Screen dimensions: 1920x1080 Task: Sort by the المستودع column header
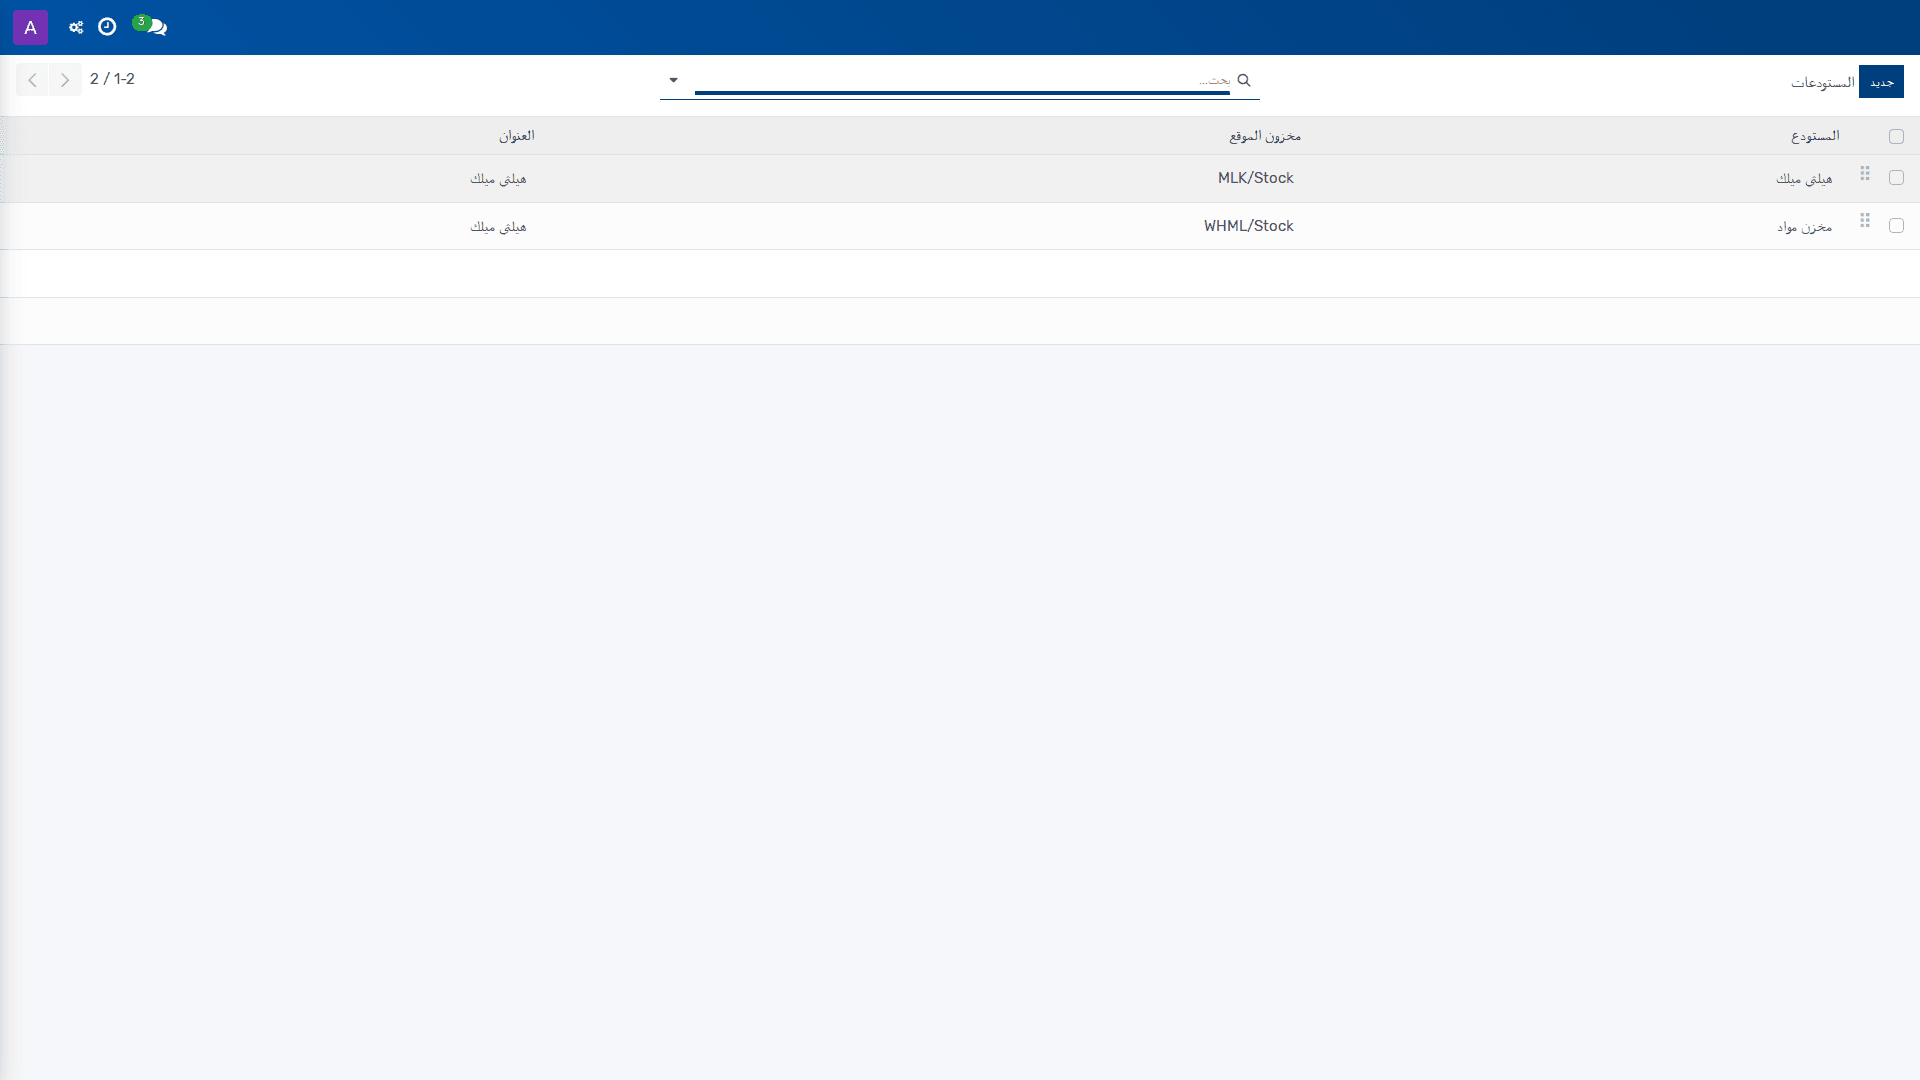[1815, 136]
